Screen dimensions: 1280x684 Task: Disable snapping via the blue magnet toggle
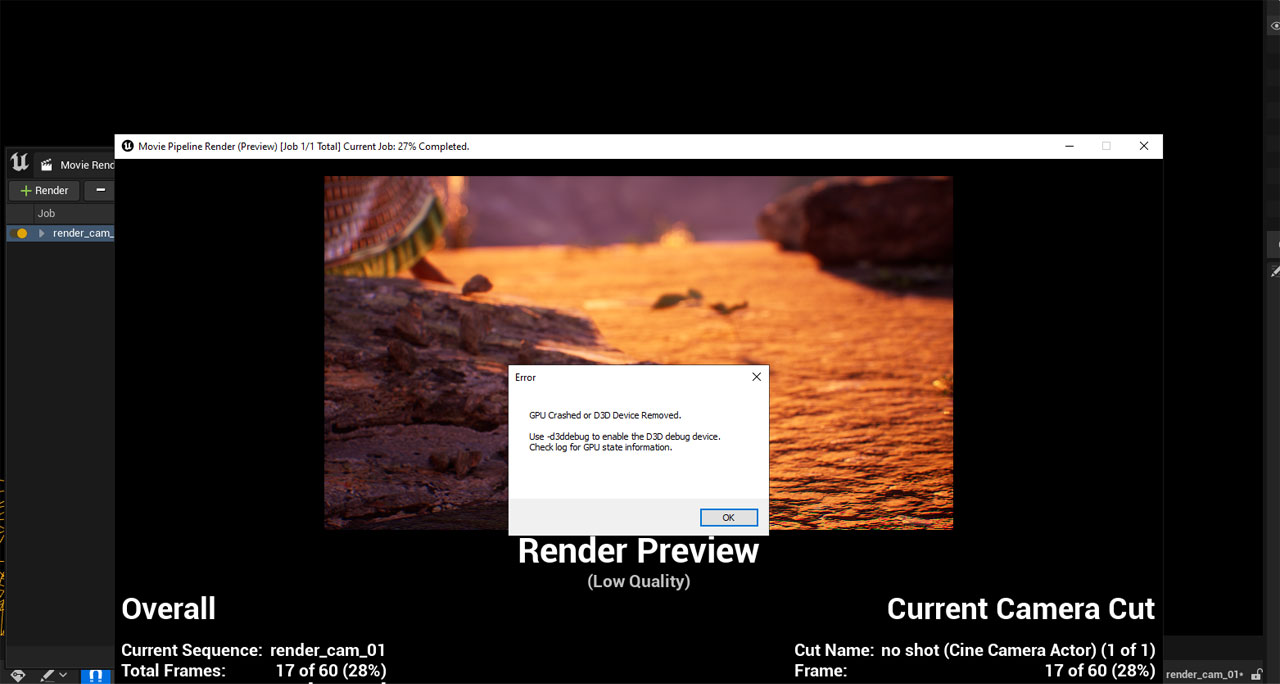pos(95,677)
